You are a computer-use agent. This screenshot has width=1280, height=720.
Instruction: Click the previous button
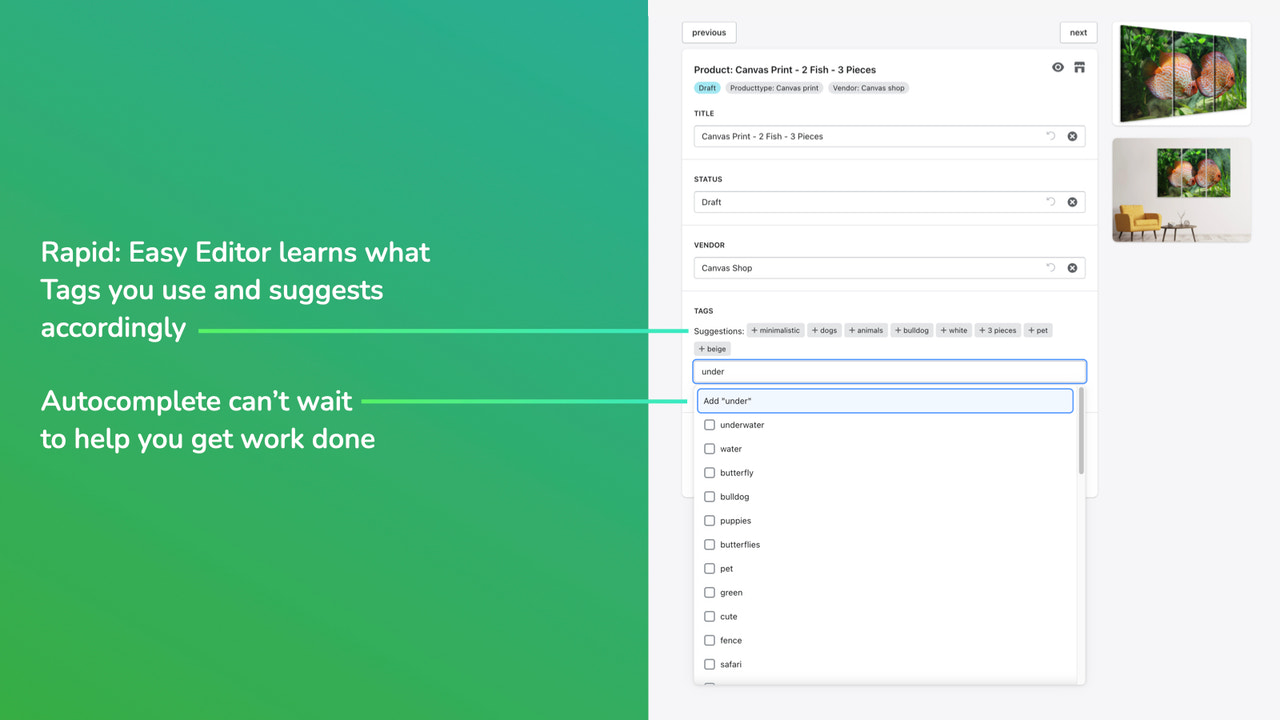[x=708, y=32]
